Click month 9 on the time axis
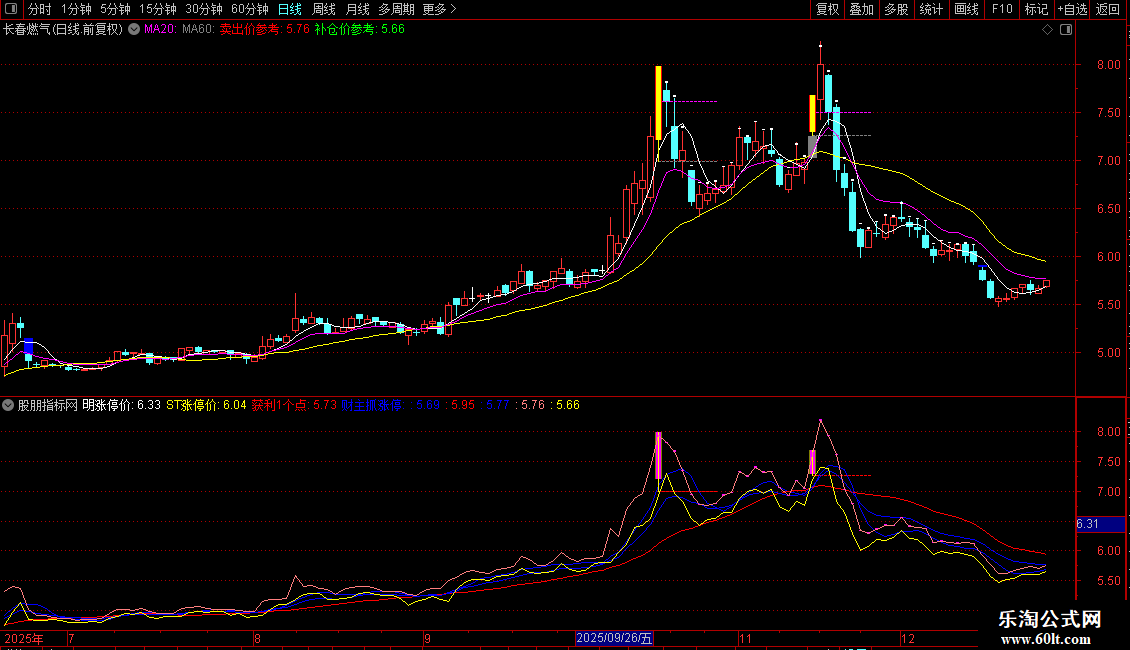Image resolution: width=1130 pixels, height=650 pixels. pyautogui.click(x=427, y=638)
